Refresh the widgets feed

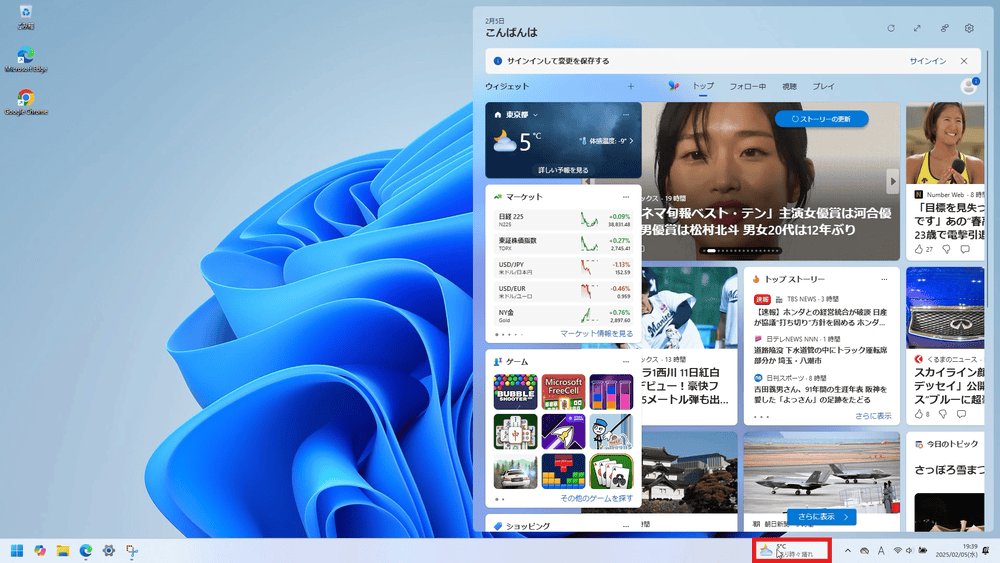pyautogui.click(x=890, y=29)
